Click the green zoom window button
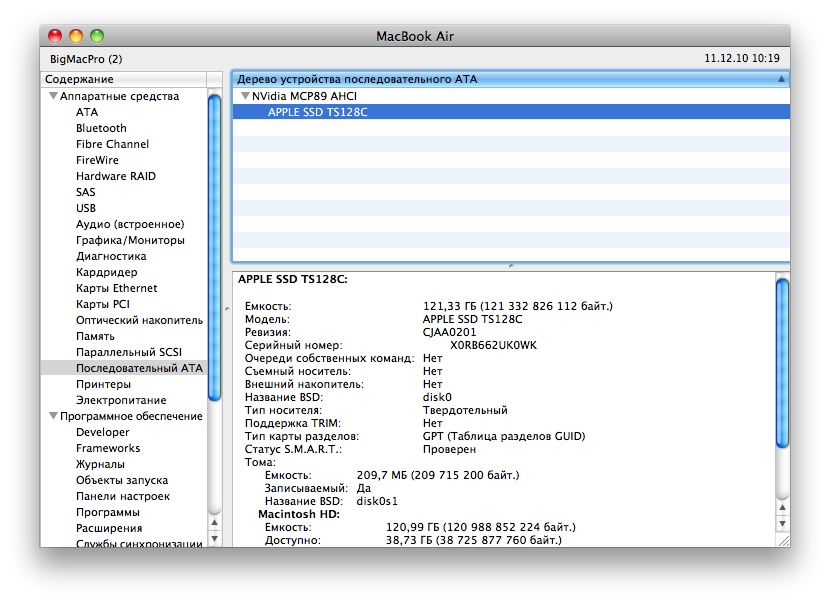 pos(97,36)
